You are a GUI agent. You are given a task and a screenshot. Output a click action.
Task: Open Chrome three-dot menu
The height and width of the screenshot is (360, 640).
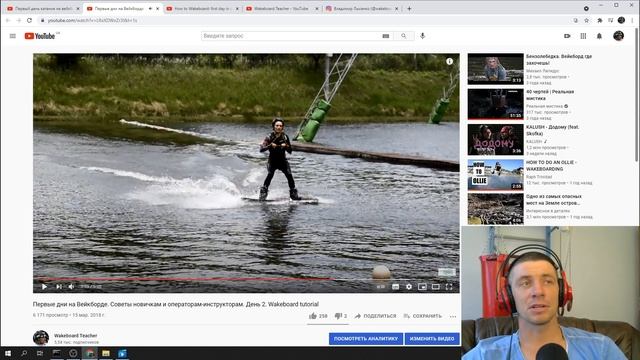tap(633, 20)
